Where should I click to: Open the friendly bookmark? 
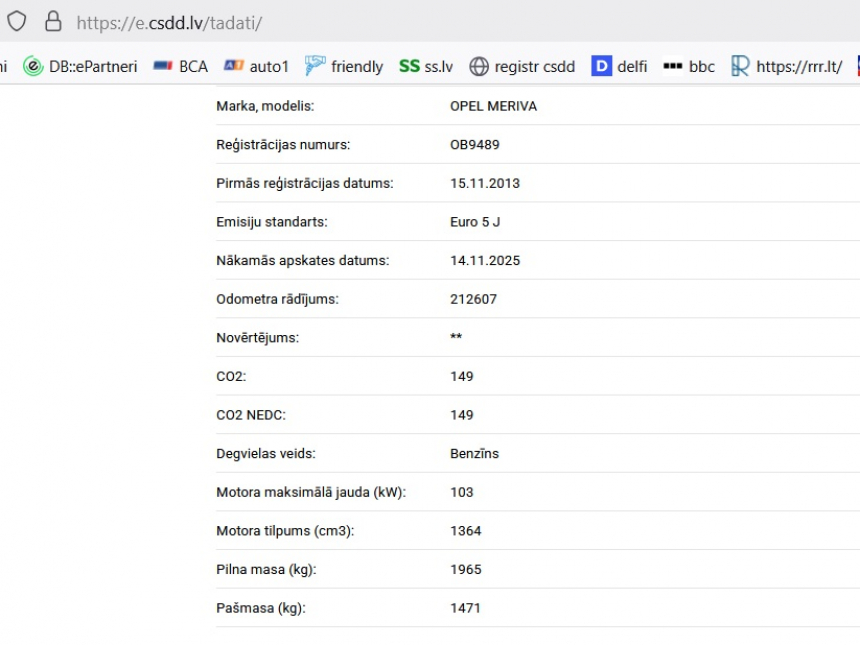click(344, 66)
